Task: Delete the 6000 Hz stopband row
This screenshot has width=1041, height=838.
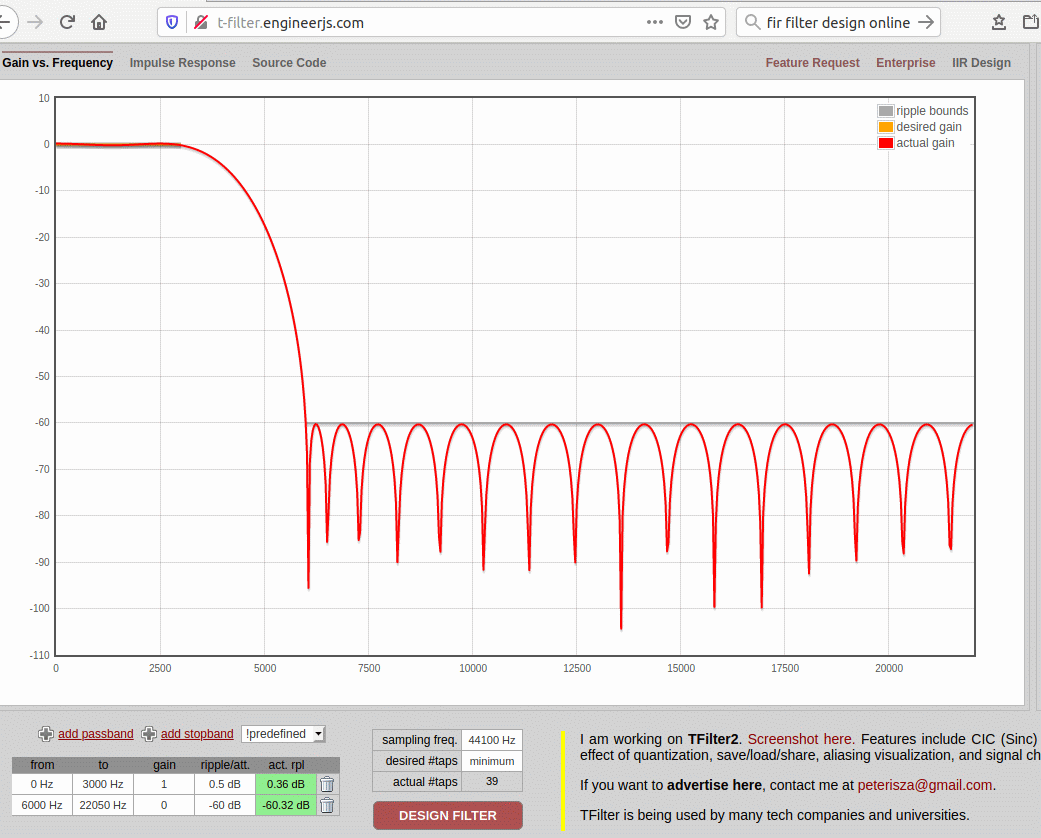Action: tap(327, 805)
